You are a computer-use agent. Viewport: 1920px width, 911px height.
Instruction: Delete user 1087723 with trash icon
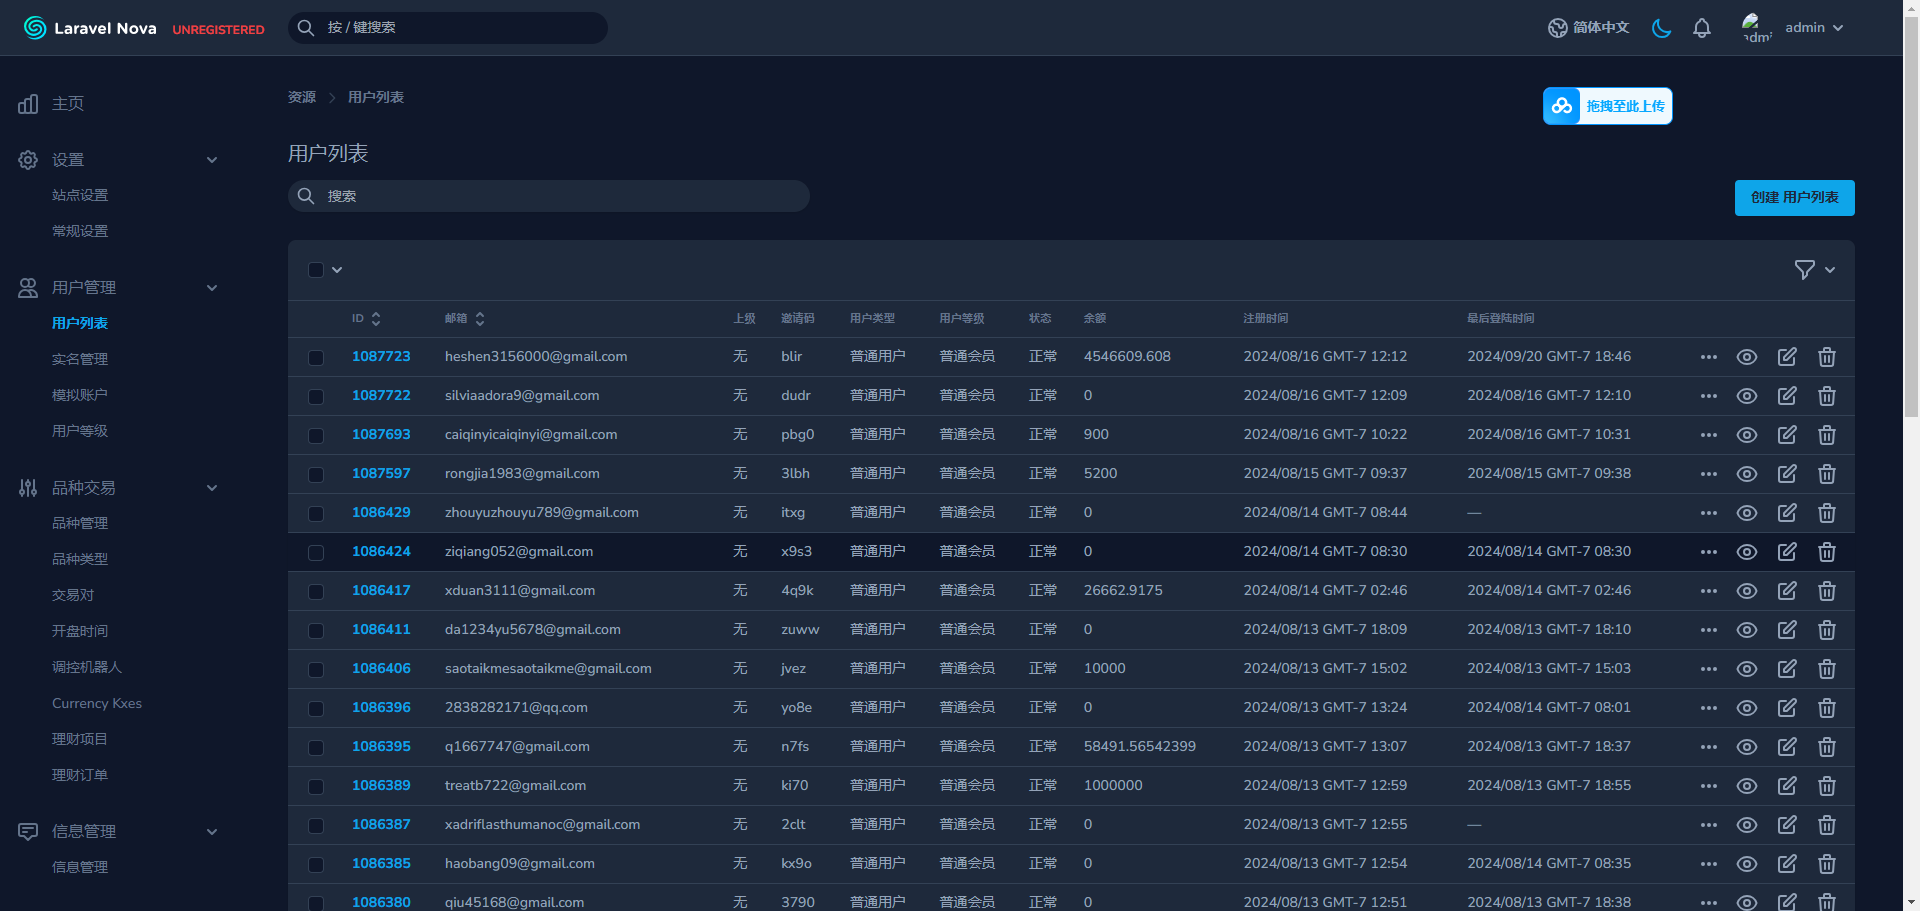pos(1826,357)
